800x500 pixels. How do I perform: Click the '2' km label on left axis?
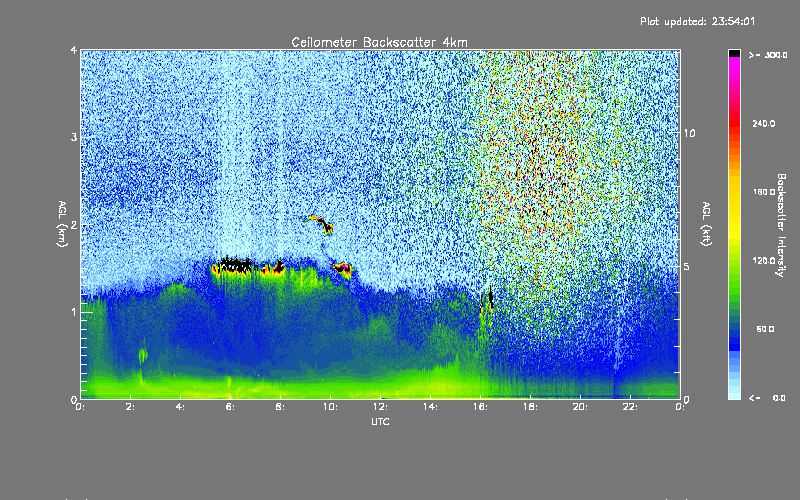(x=73, y=225)
